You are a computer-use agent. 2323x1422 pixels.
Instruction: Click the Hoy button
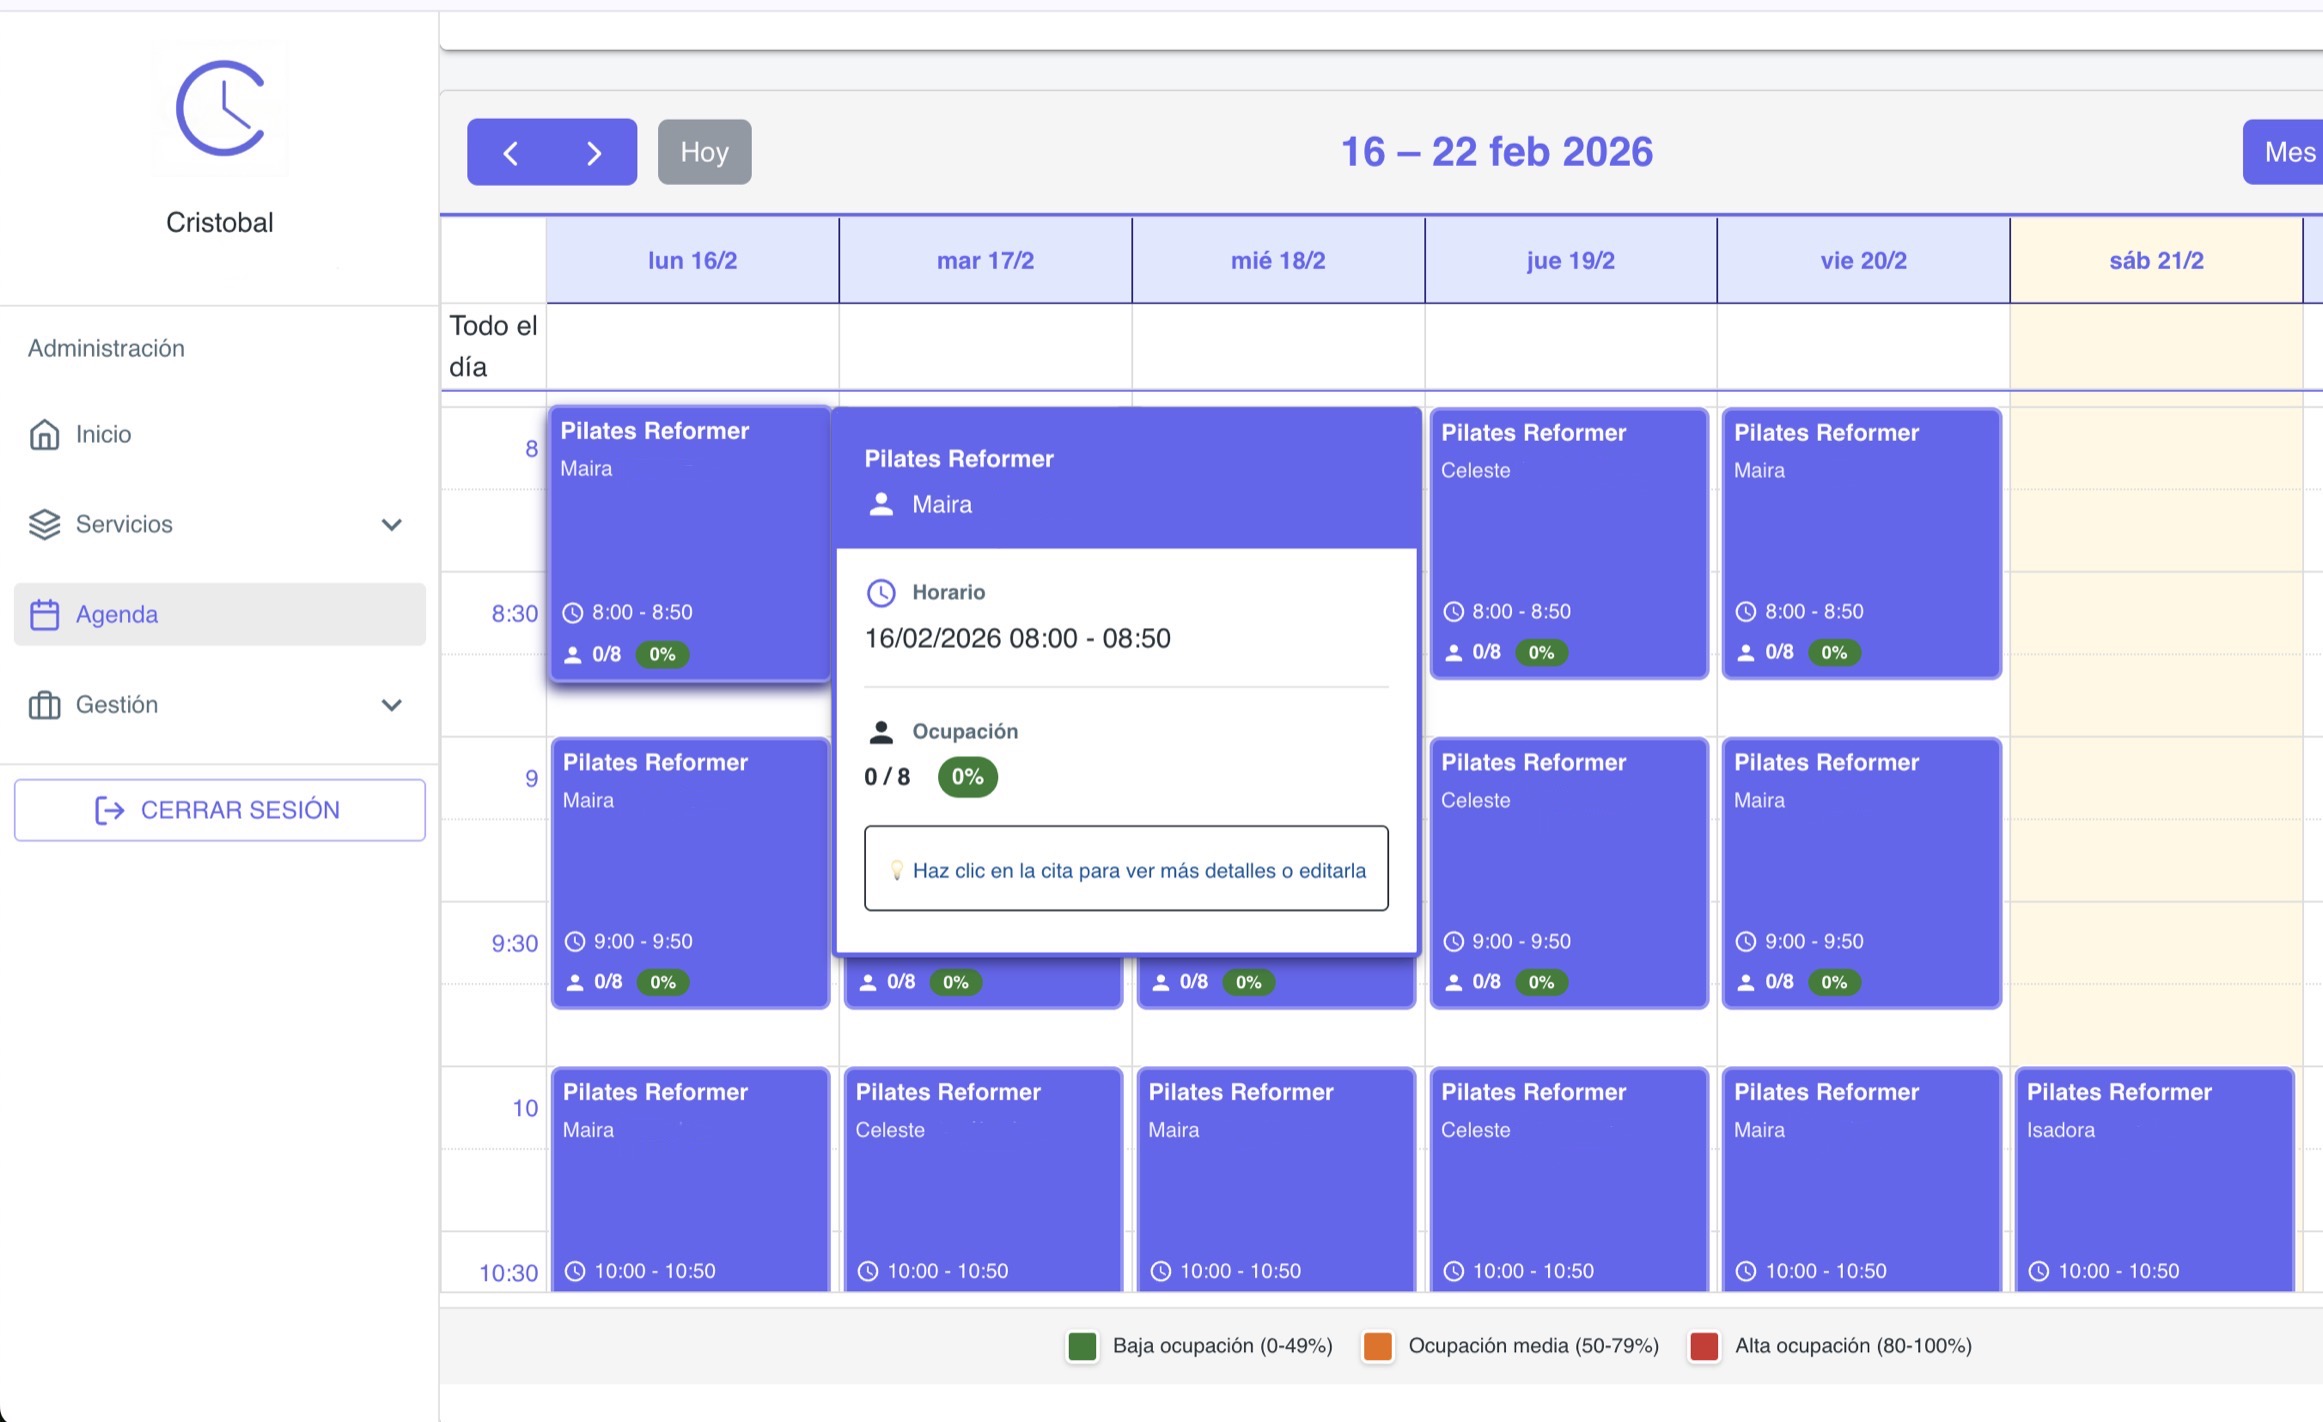(704, 152)
